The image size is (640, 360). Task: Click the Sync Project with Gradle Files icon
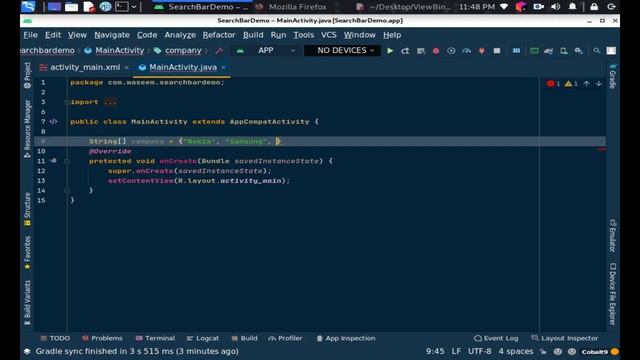(x=549, y=51)
